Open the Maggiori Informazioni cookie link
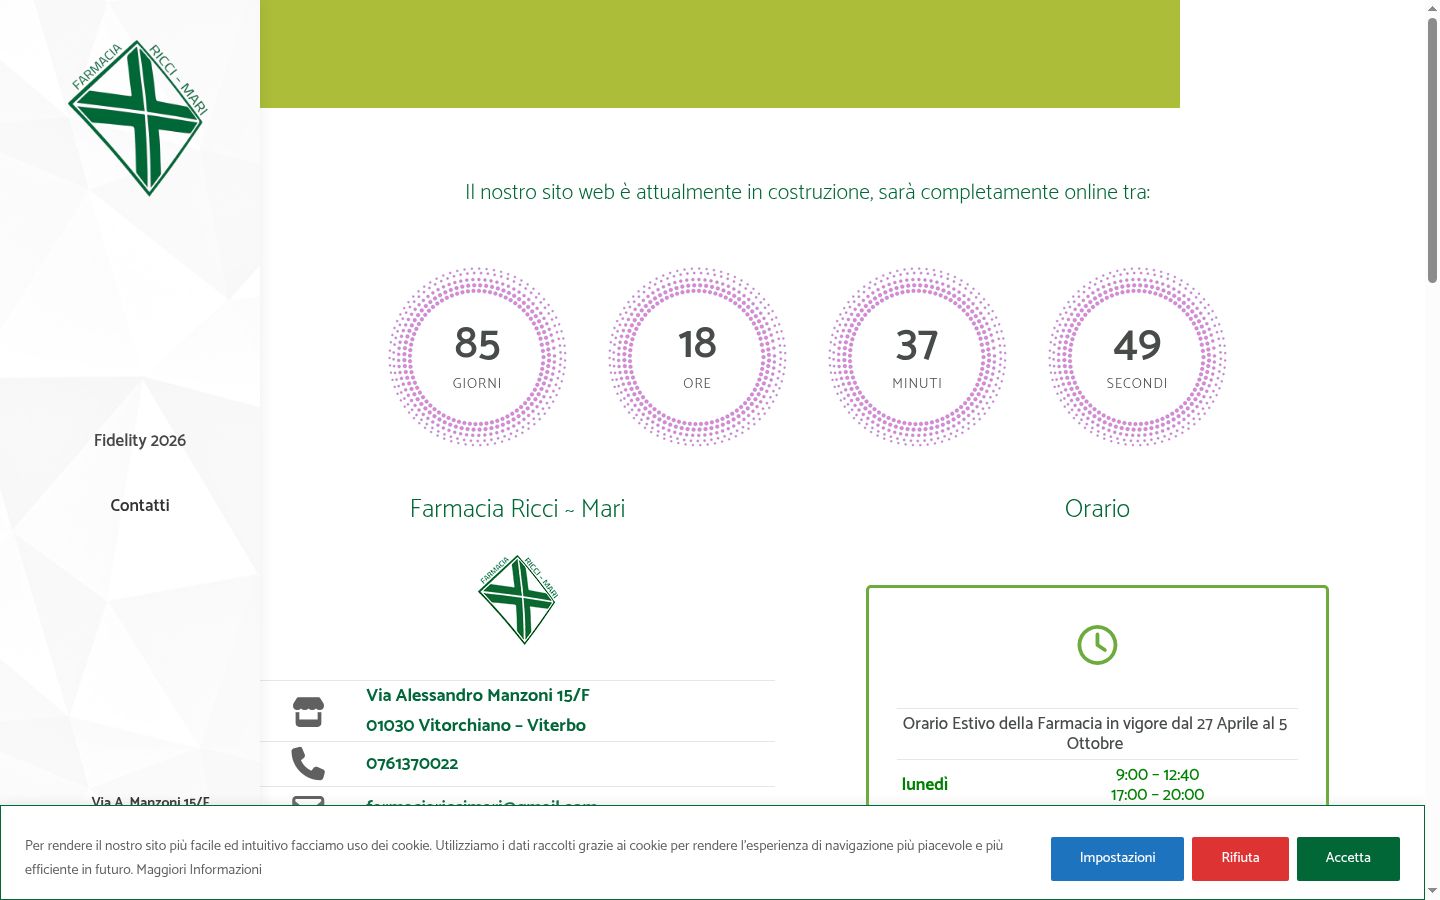The image size is (1440, 900). (x=199, y=870)
